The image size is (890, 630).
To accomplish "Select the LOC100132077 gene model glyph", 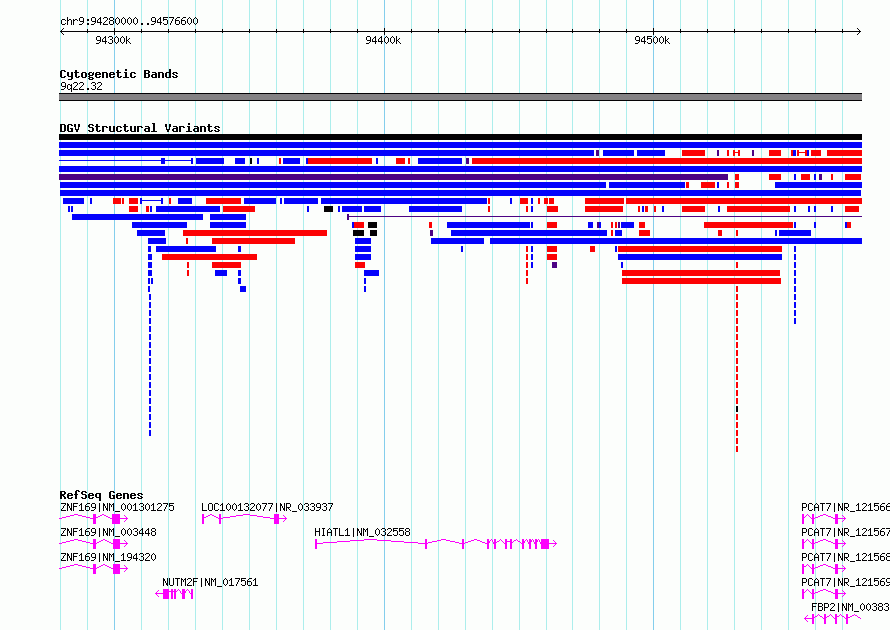I will (244, 519).
